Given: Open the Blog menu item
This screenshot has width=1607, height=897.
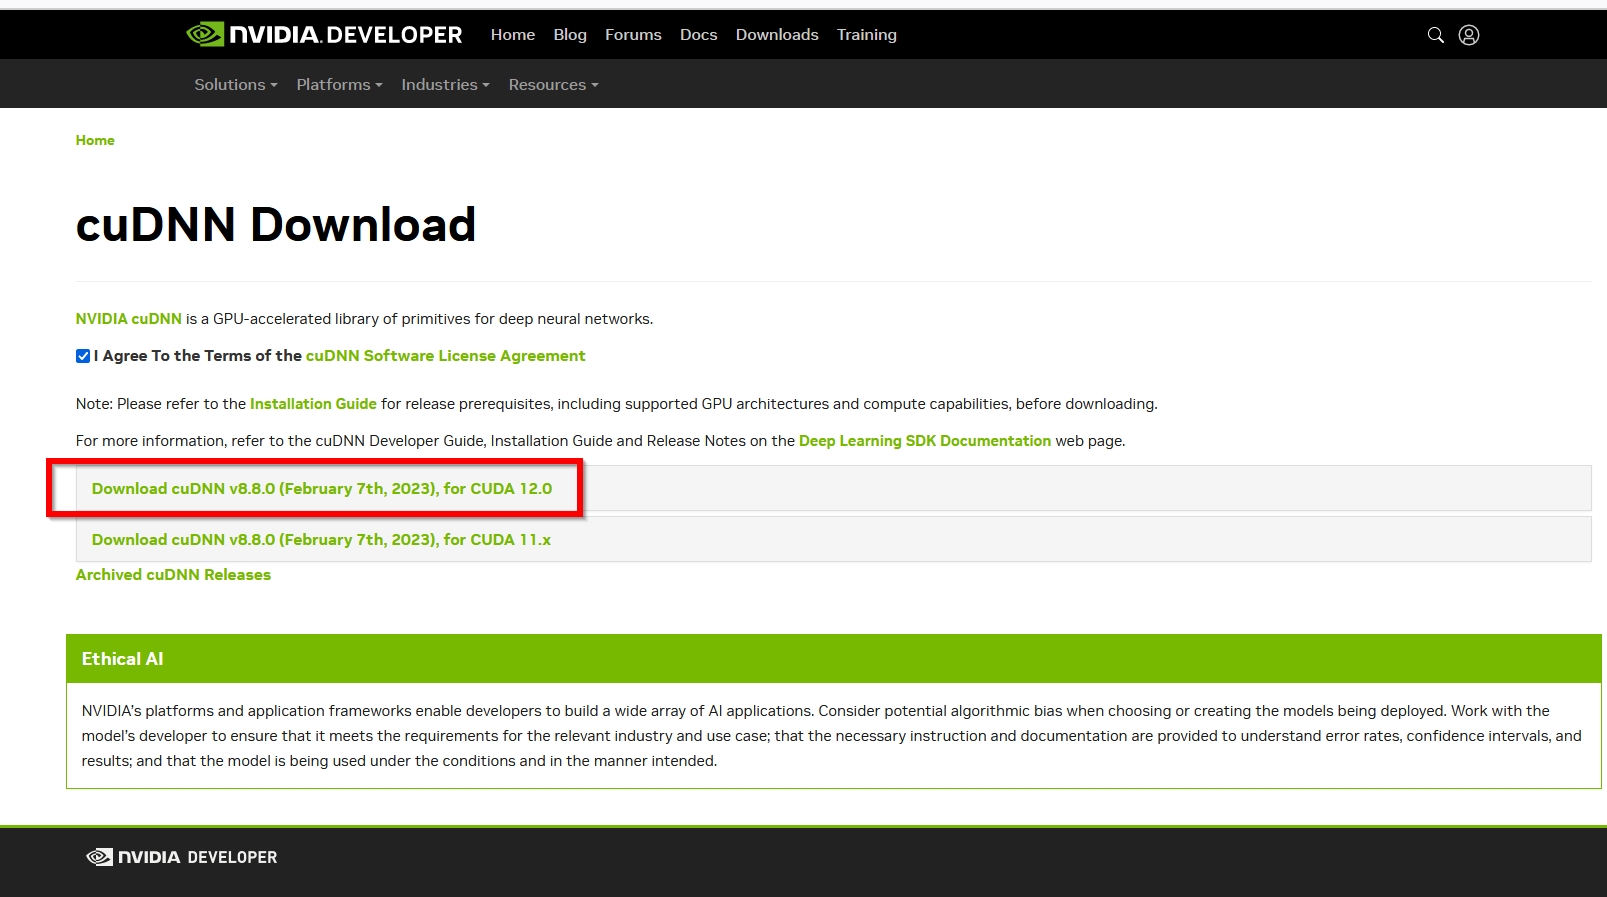Looking at the screenshot, I should pyautogui.click(x=570, y=35).
